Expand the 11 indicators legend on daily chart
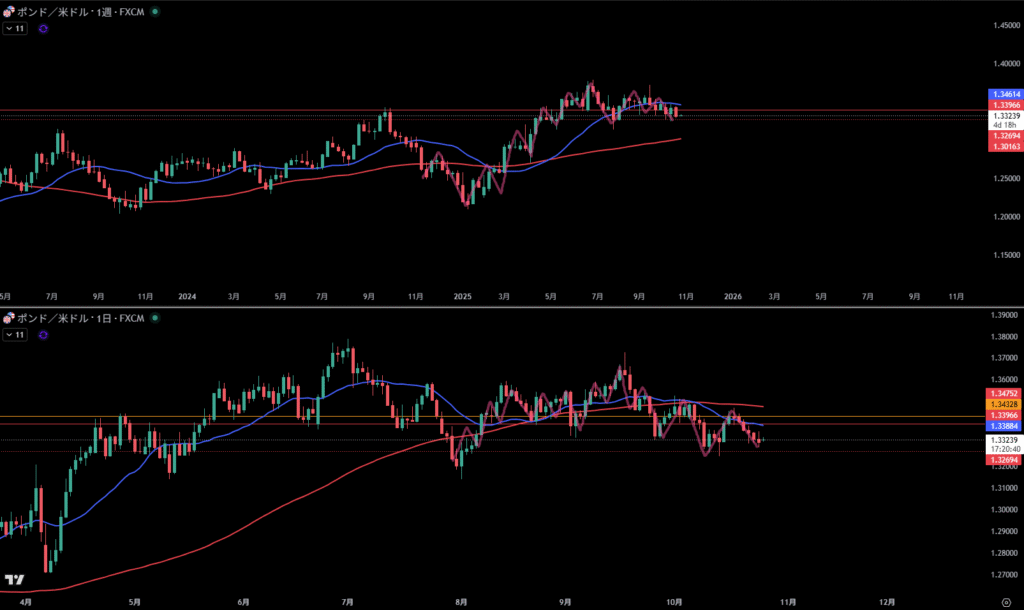Viewport: 1024px width, 610px height. pos(14,335)
